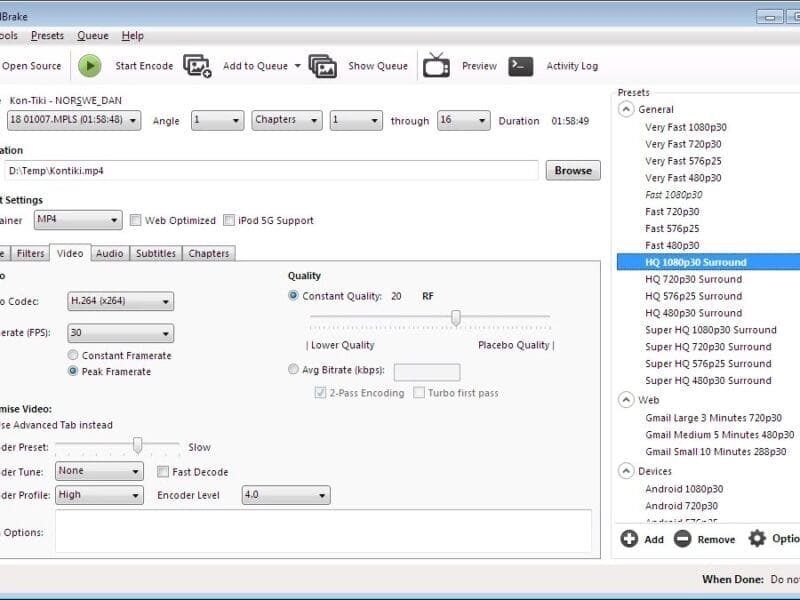The width and height of the screenshot is (800, 600).
Task: Click the Add to Queue icon
Action: (198, 66)
